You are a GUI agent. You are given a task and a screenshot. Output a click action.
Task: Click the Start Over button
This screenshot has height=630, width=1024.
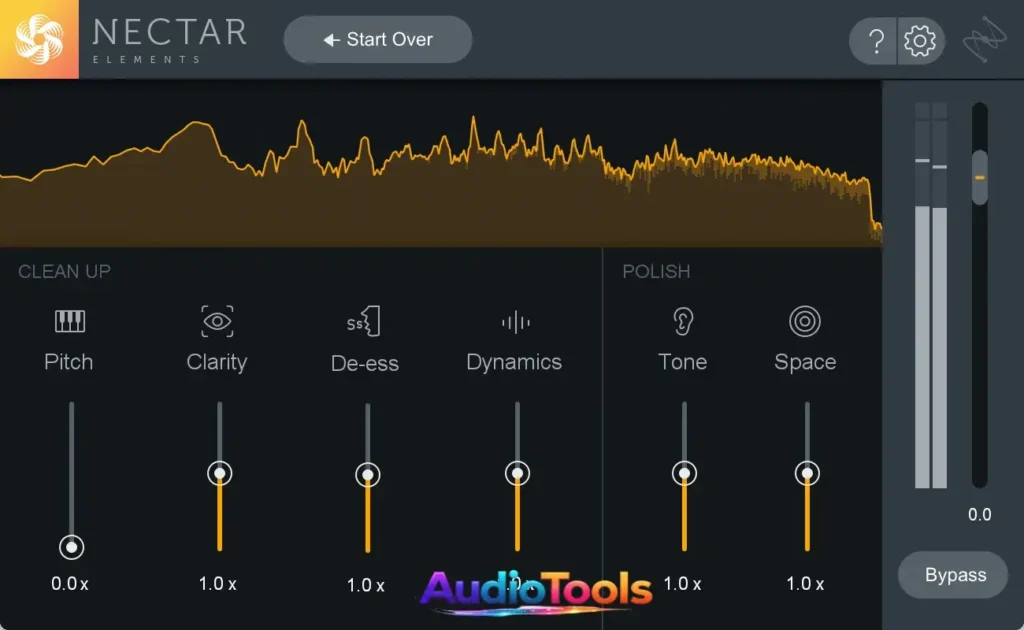(x=377, y=39)
